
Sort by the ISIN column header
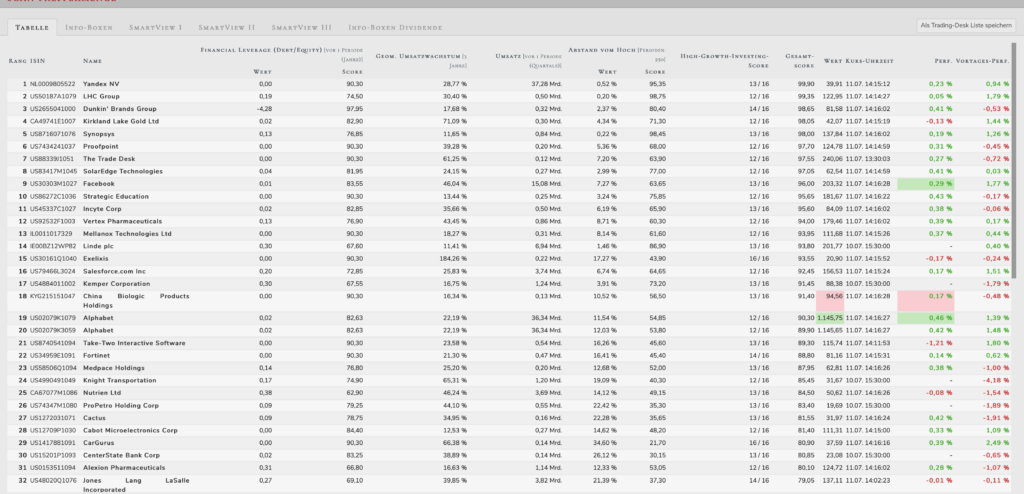pos(37,61)
